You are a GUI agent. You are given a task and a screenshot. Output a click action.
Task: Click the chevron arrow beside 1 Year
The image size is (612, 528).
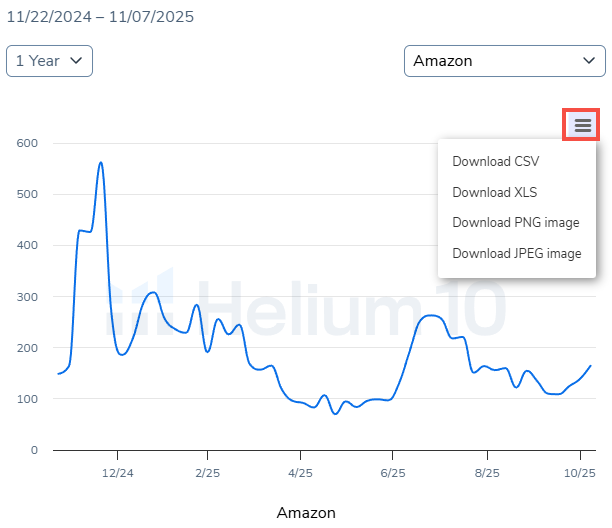(77, 61)
